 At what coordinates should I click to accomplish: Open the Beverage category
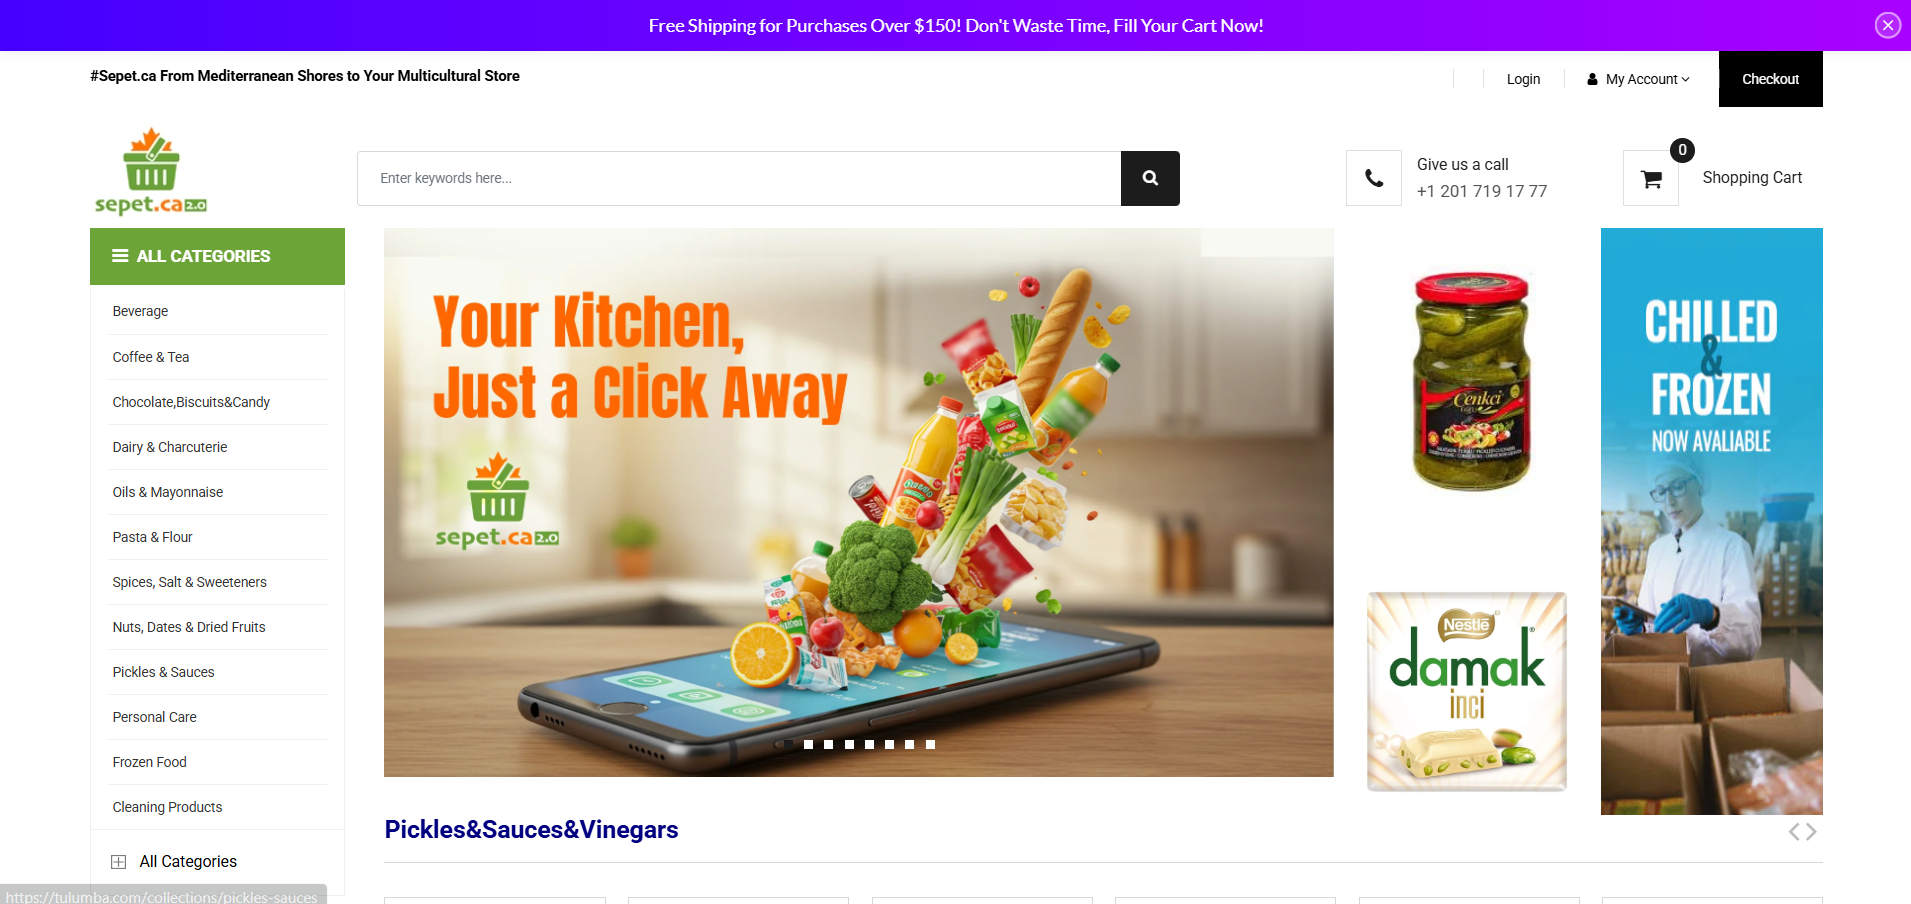tap(140, 311)
